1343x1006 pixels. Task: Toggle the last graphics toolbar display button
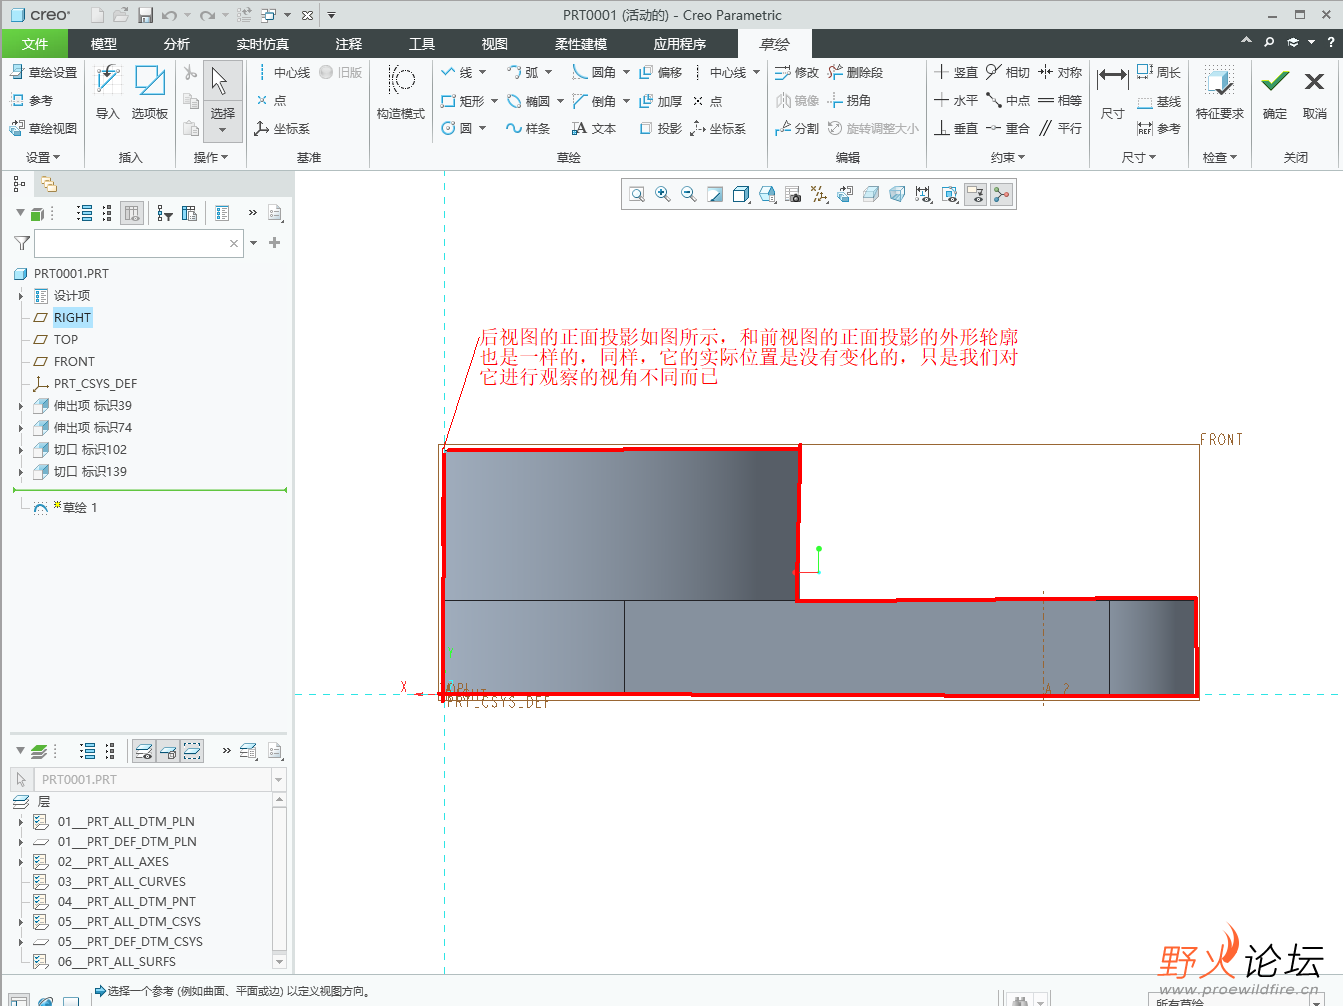[1001, 194]
